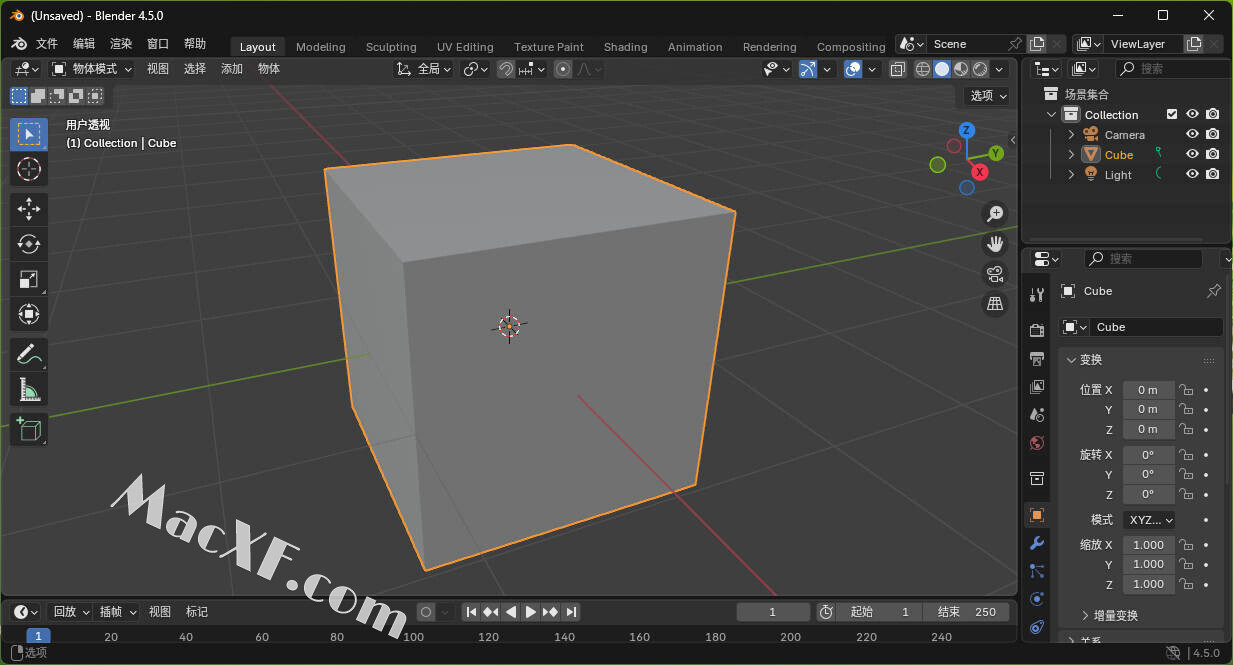Switch to the UV Editing workspace tab
This screenshot has width=1233, height=665.
tap(465, 47)
